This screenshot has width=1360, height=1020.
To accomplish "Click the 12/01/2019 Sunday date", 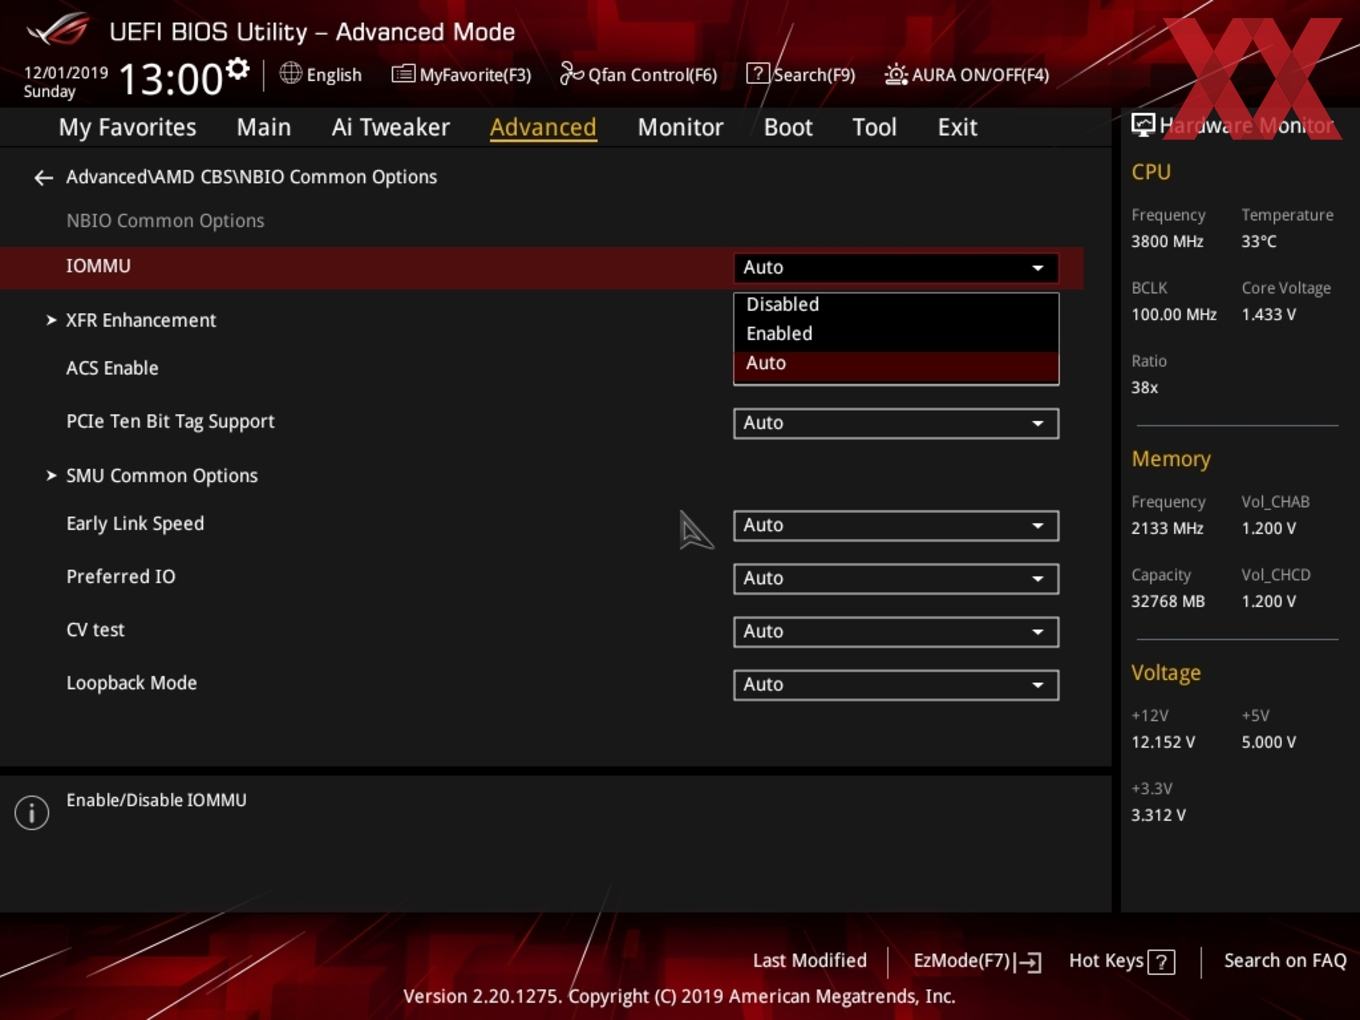I will [65, 82].
